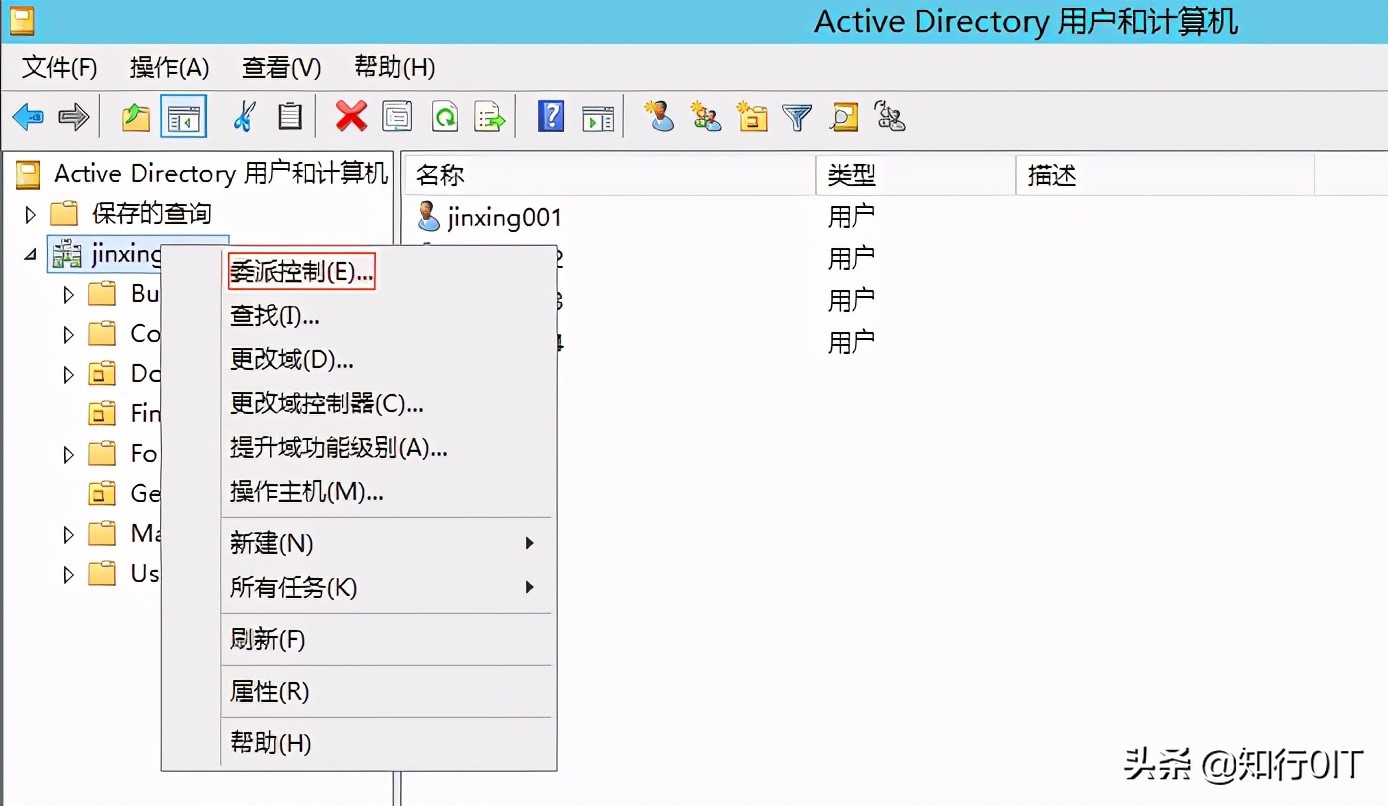Click the clipboard Paste toolbar icon

[x=290, y=117]
